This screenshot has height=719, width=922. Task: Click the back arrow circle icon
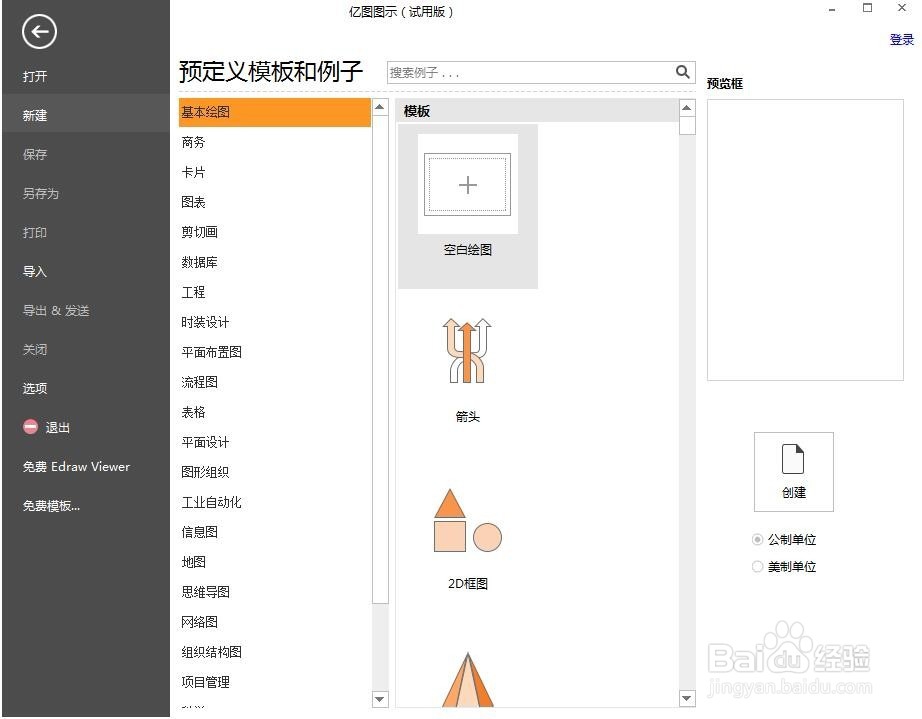pos(39,32)
